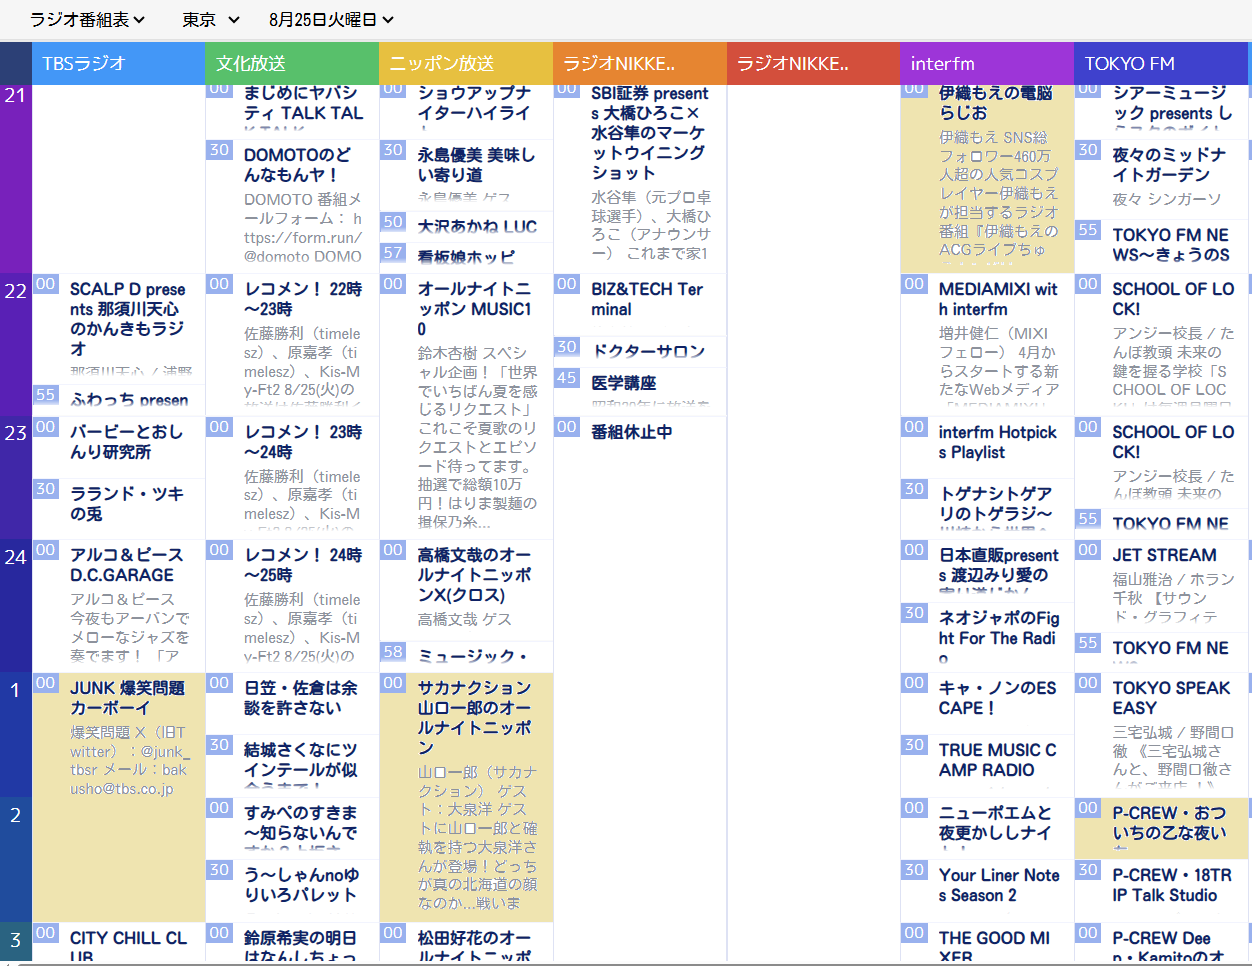
Task: Open 看板娘ホッピ program at 21:57
Action: (466, 257)
